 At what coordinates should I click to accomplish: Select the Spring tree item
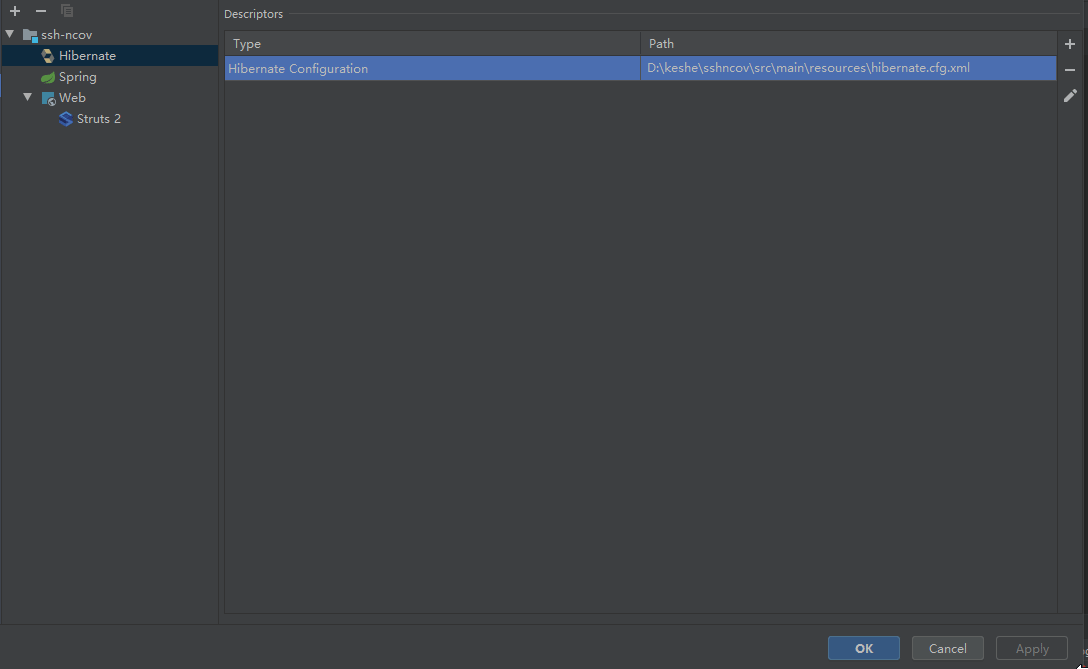78,77
